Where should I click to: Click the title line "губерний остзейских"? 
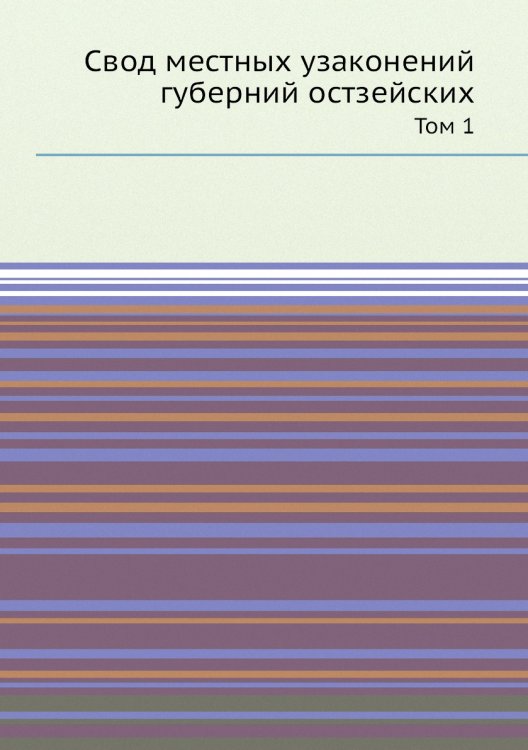click(317, 95)
